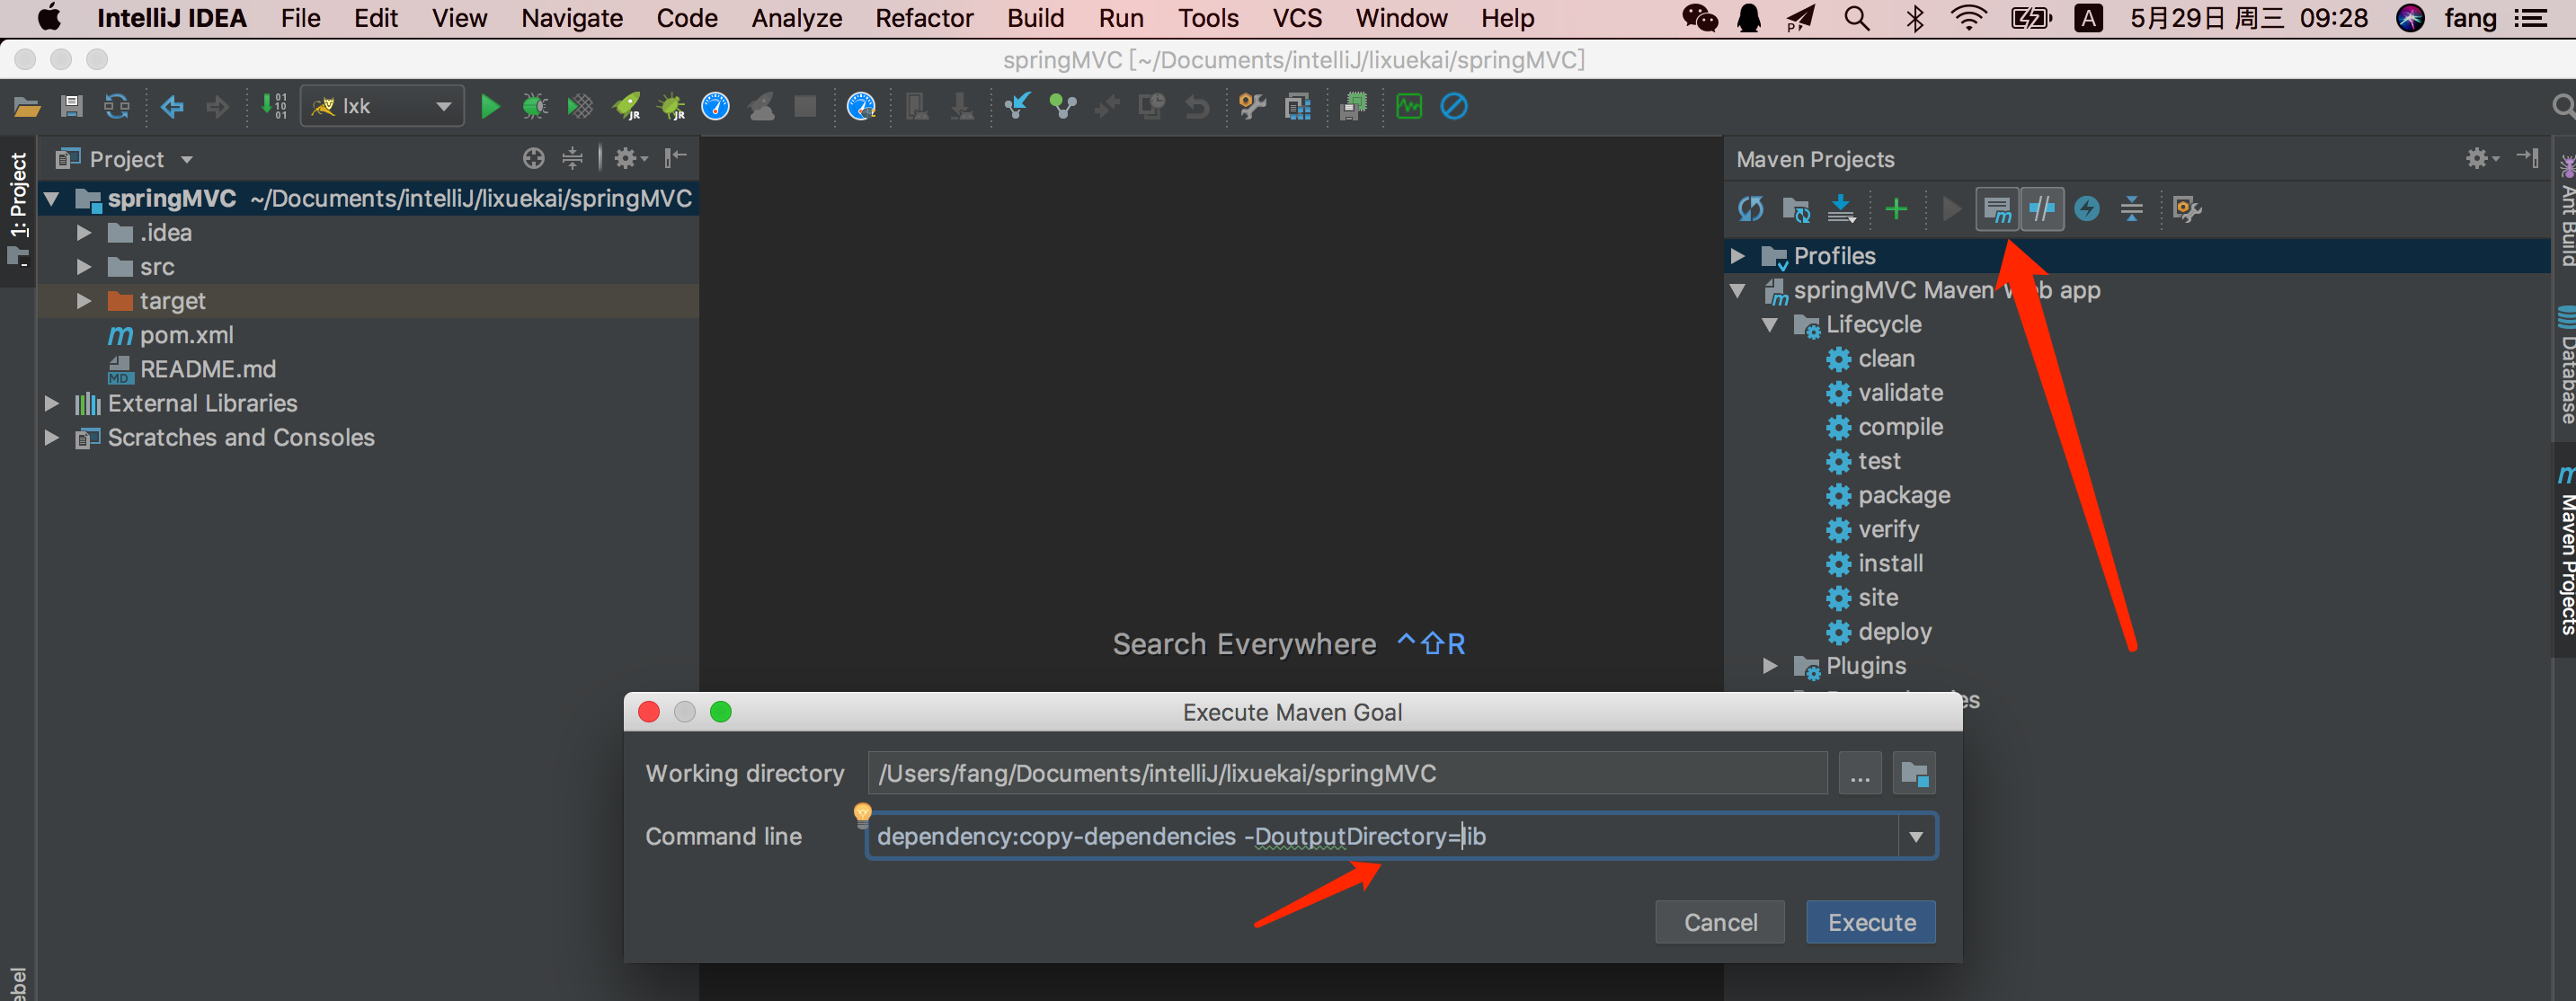The image size is (2576, 1001).
Task: Toggle Skip Tests Mode lightning icon
Action: (2087, 209)
